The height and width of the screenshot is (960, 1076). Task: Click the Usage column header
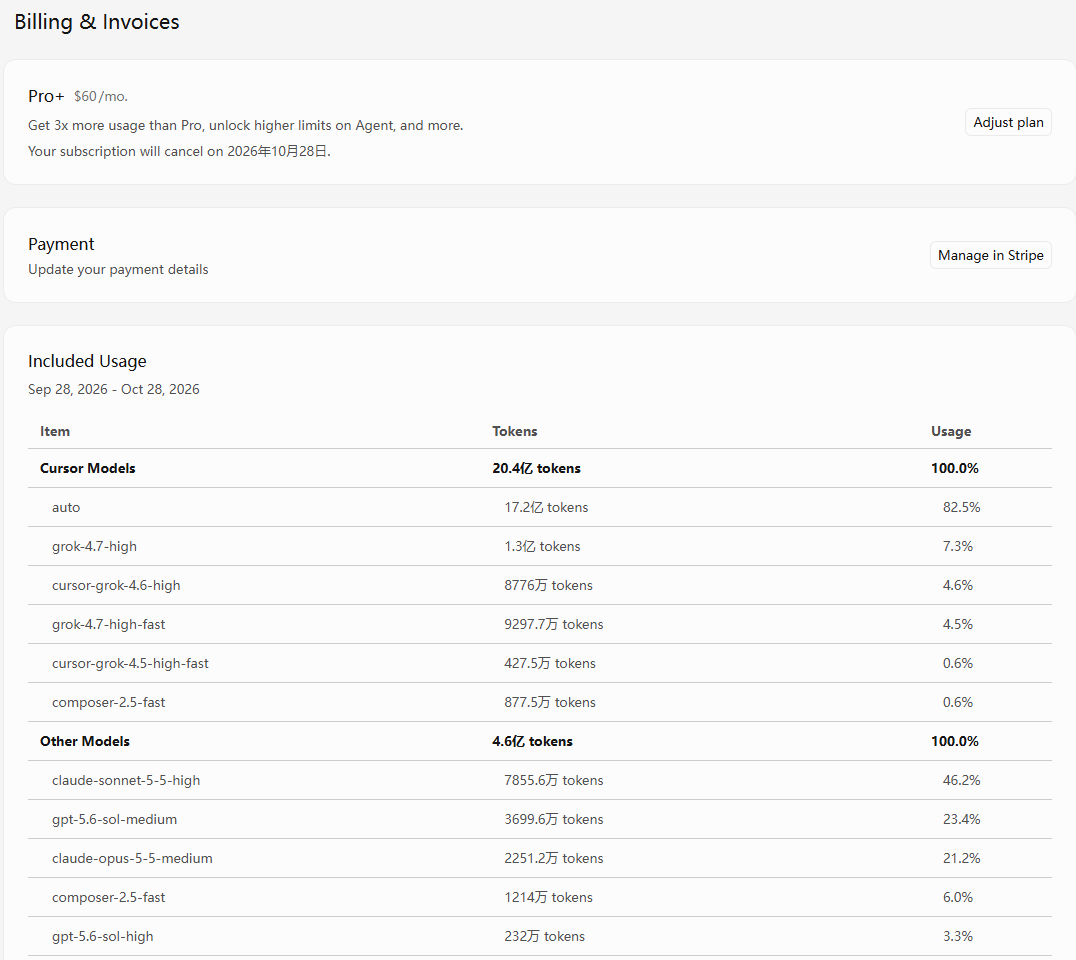pos(951,431)
